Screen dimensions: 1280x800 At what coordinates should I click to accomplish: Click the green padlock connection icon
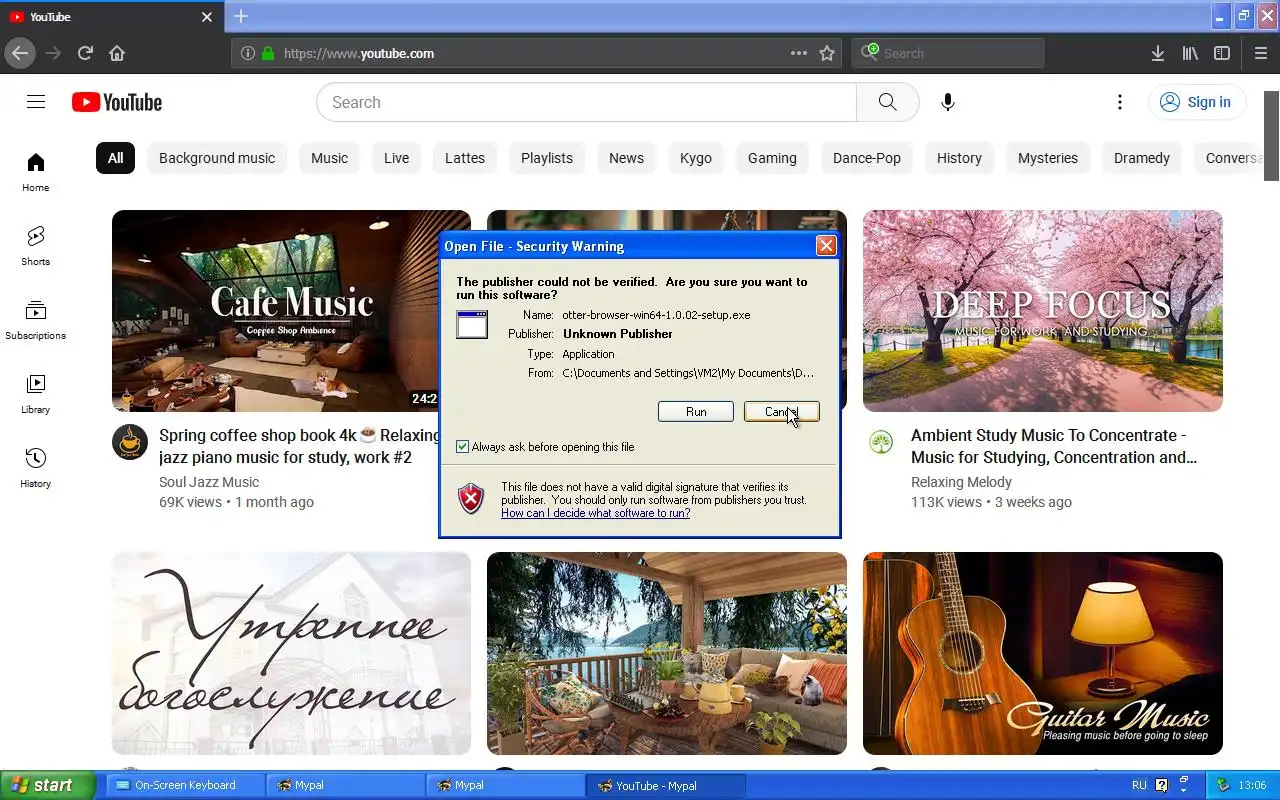[x=267, y=53]
